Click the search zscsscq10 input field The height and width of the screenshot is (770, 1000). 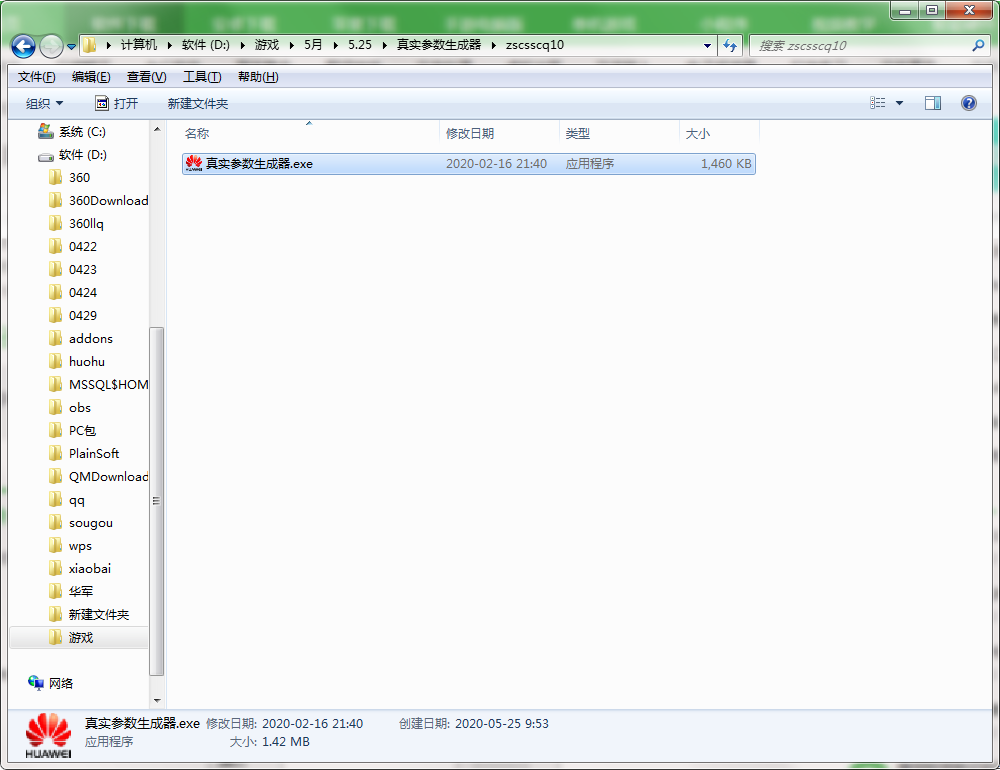[860, 45]
